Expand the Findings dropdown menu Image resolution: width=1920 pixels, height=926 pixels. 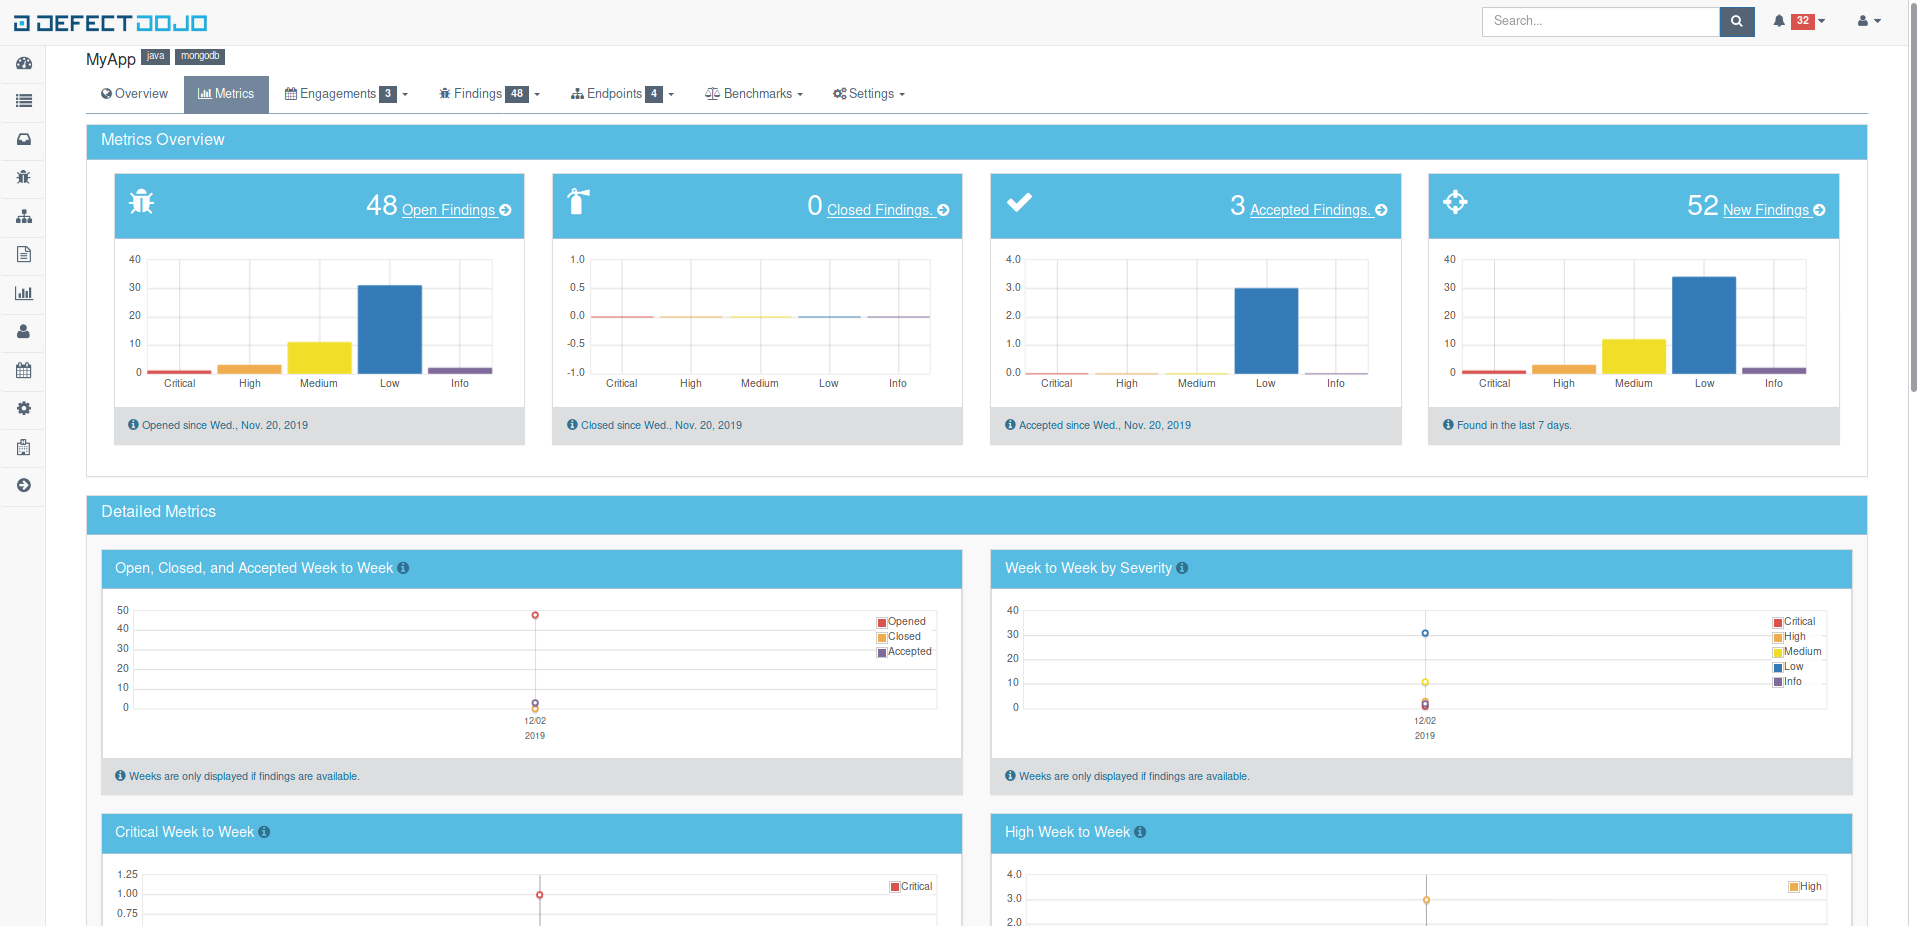(x=489, y=94)
